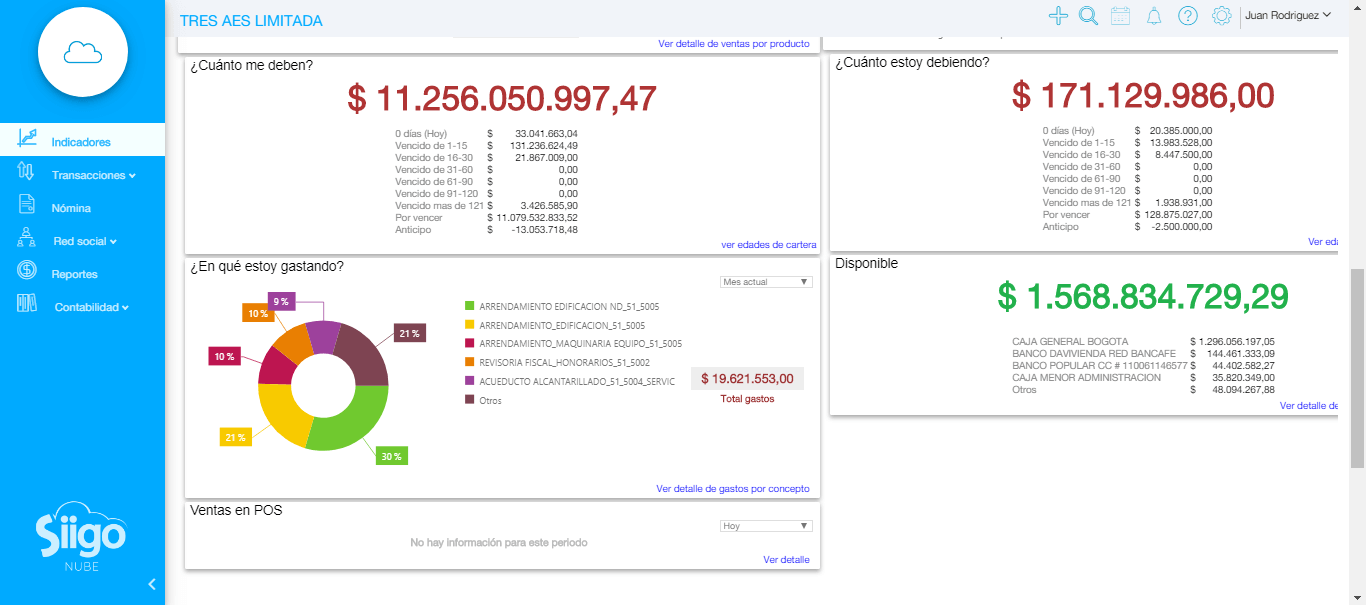1366x605 pixels.
Task: Open the Juan Rodriguez account dropdown
Action: (x=1286, y=15)
